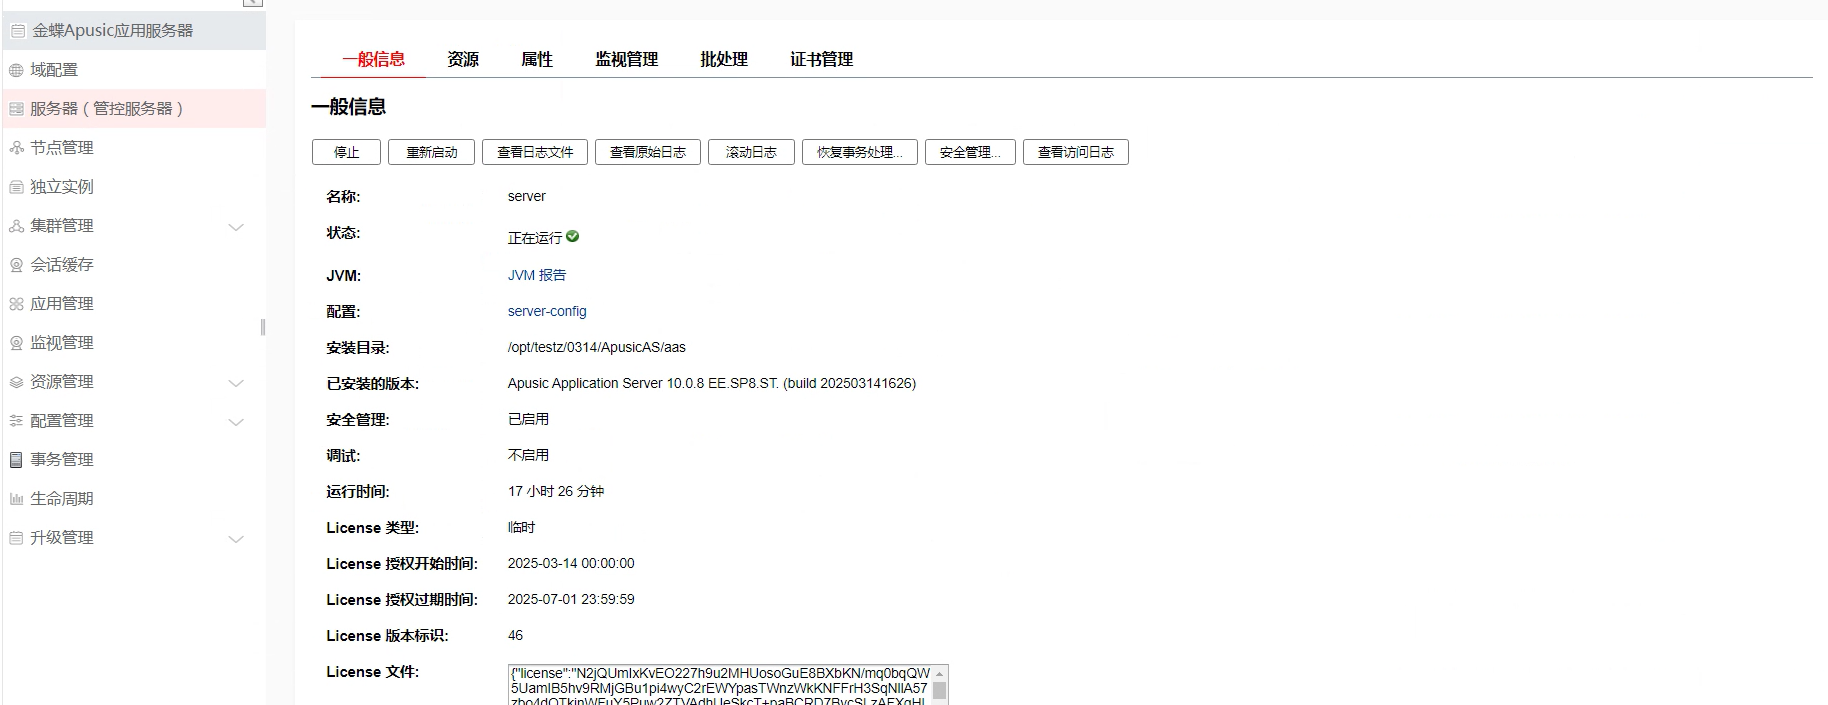Open the server-config link
This screenshot has height=705, width=1828.
click(547, 311)
